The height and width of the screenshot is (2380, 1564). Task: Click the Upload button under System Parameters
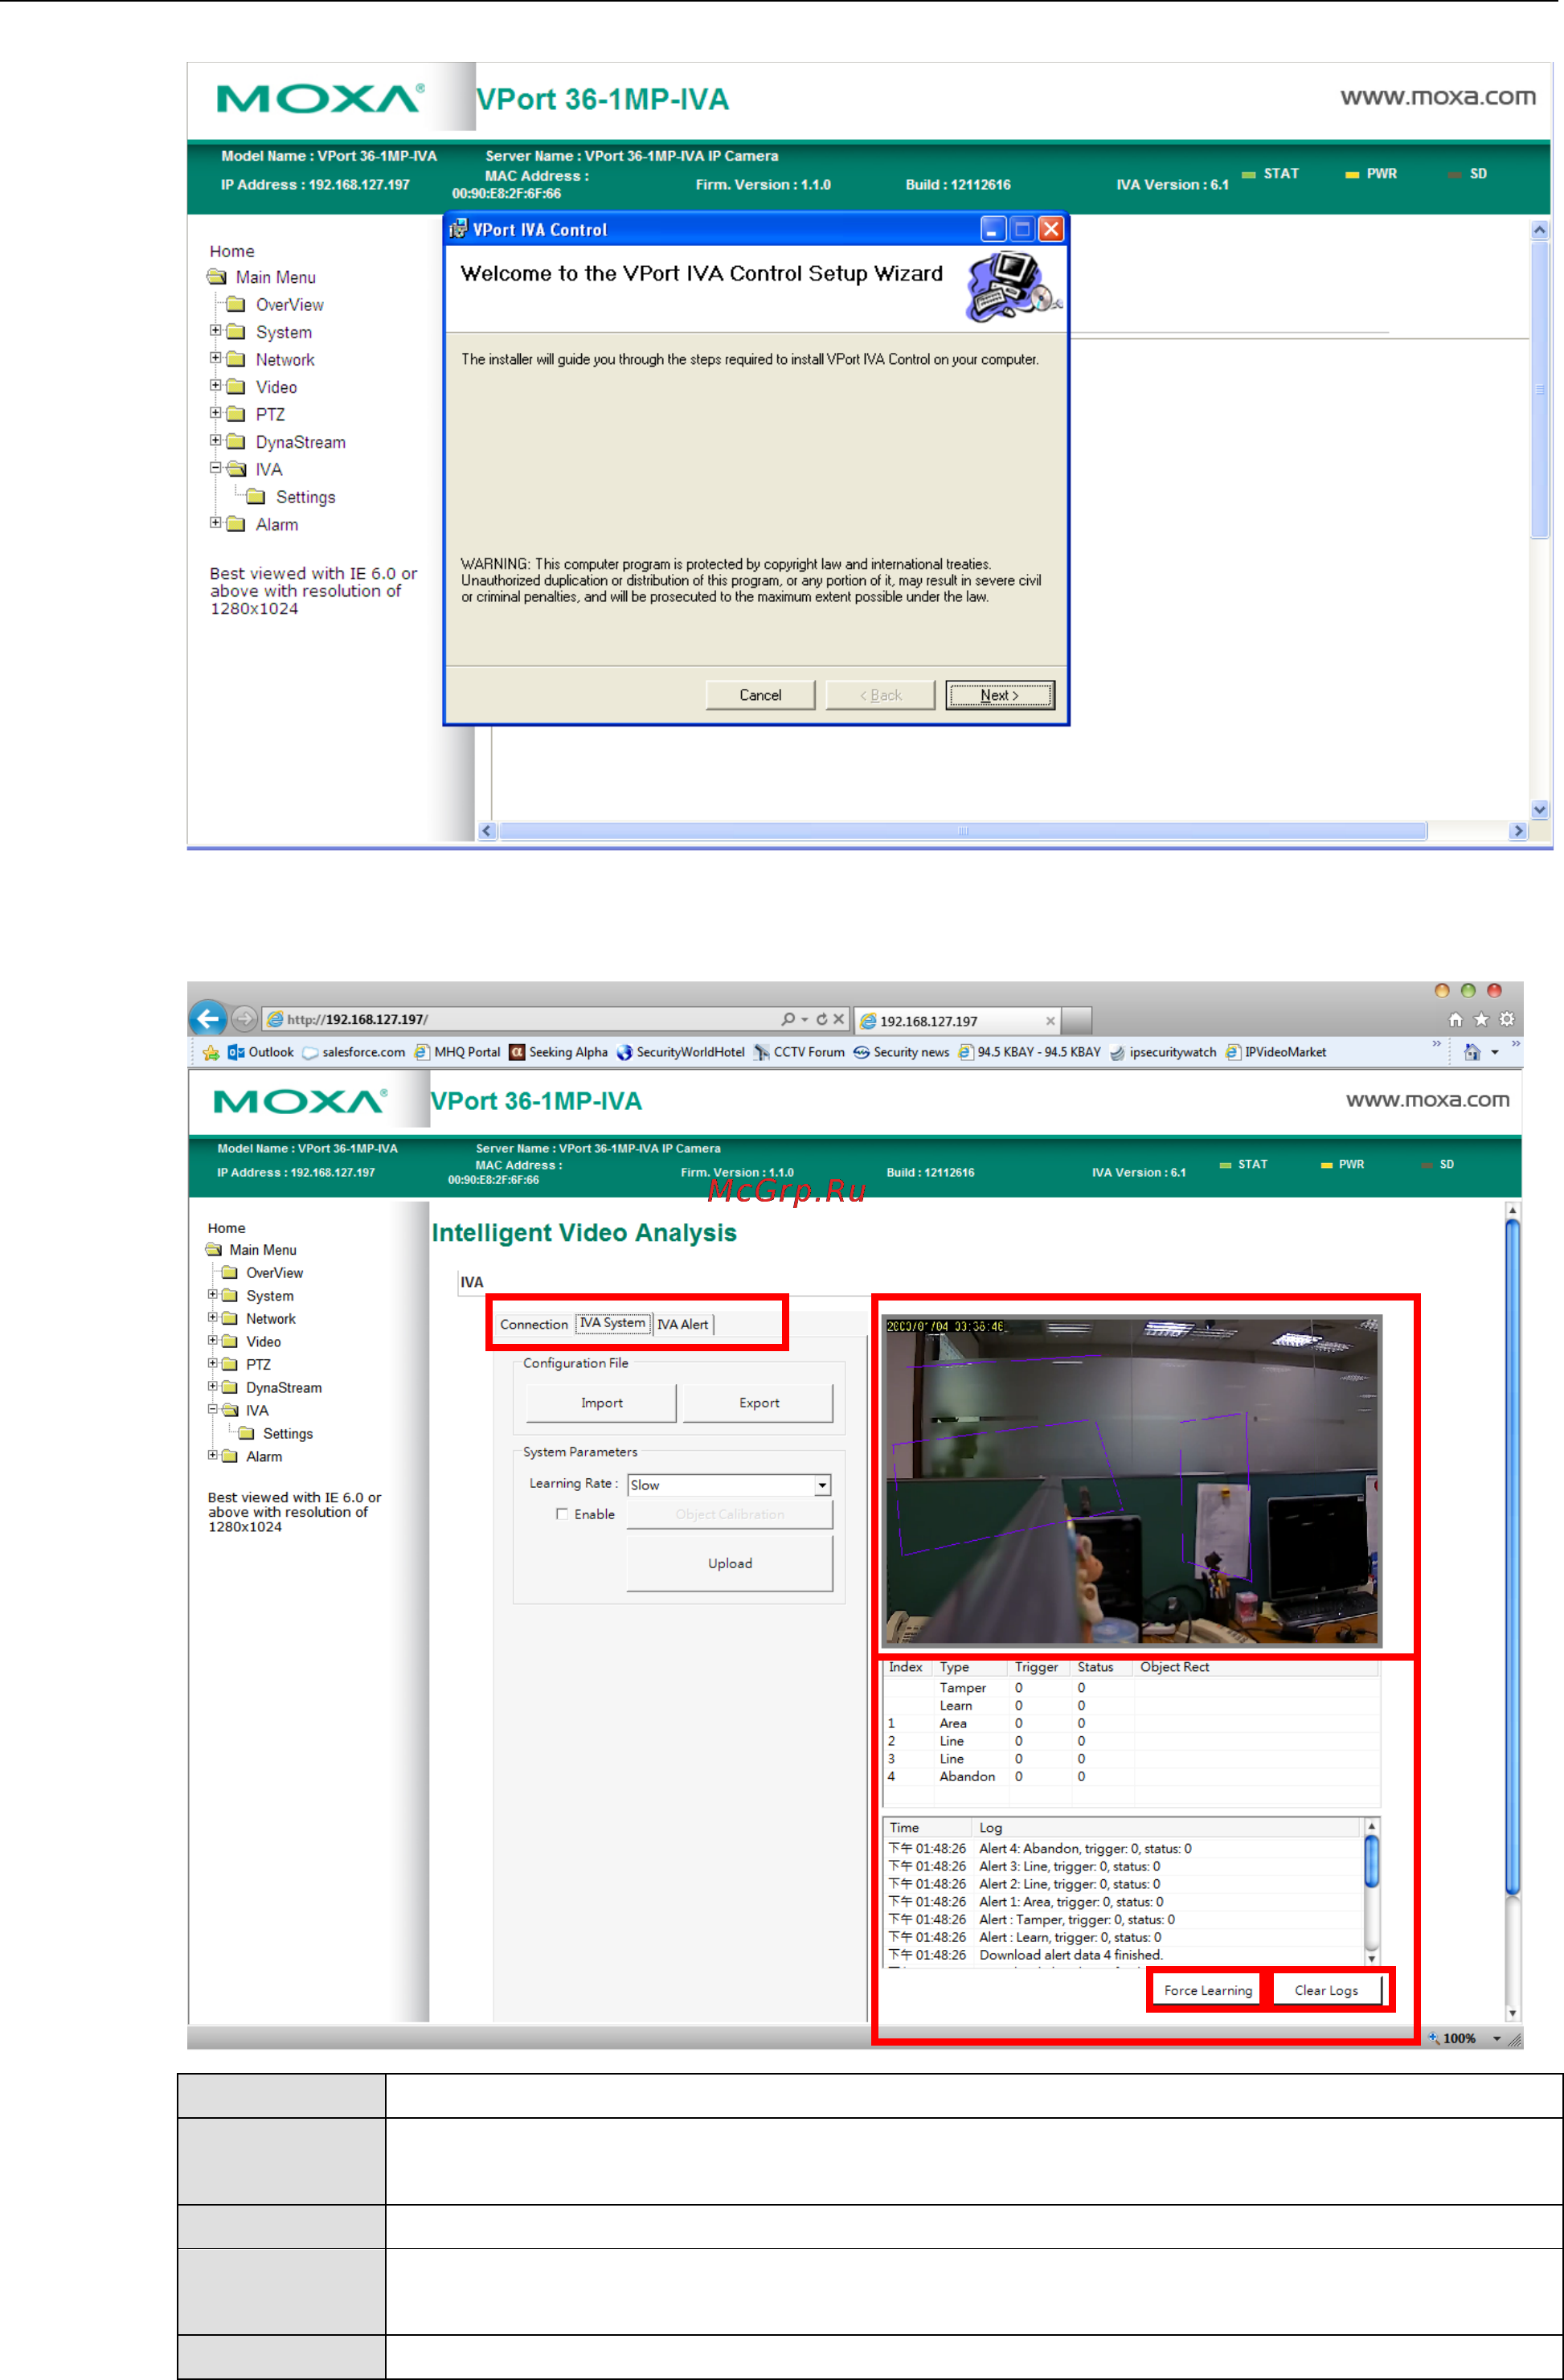pos(730,1563)
